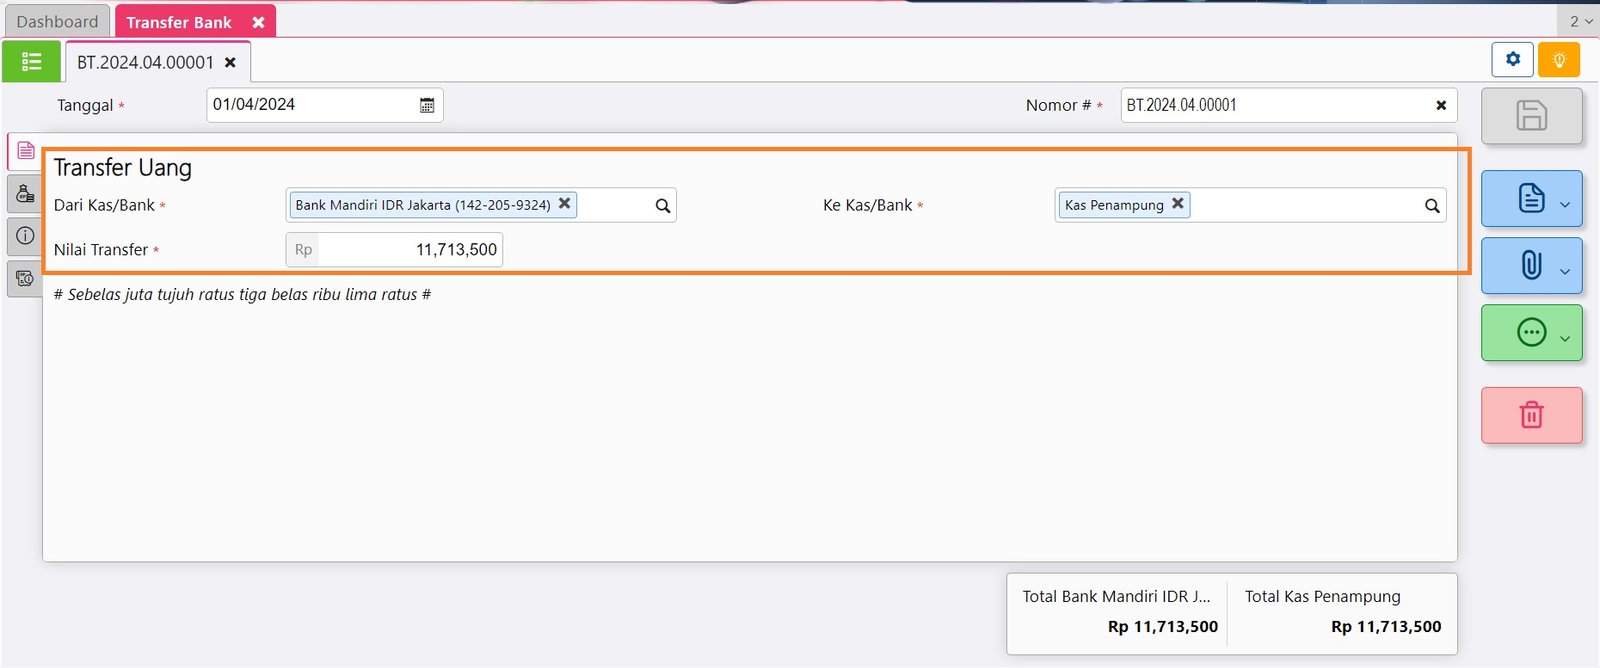Search Dari Kas/Bank with magnifier icon
The image size is (1600, 668).
point(662,206)
